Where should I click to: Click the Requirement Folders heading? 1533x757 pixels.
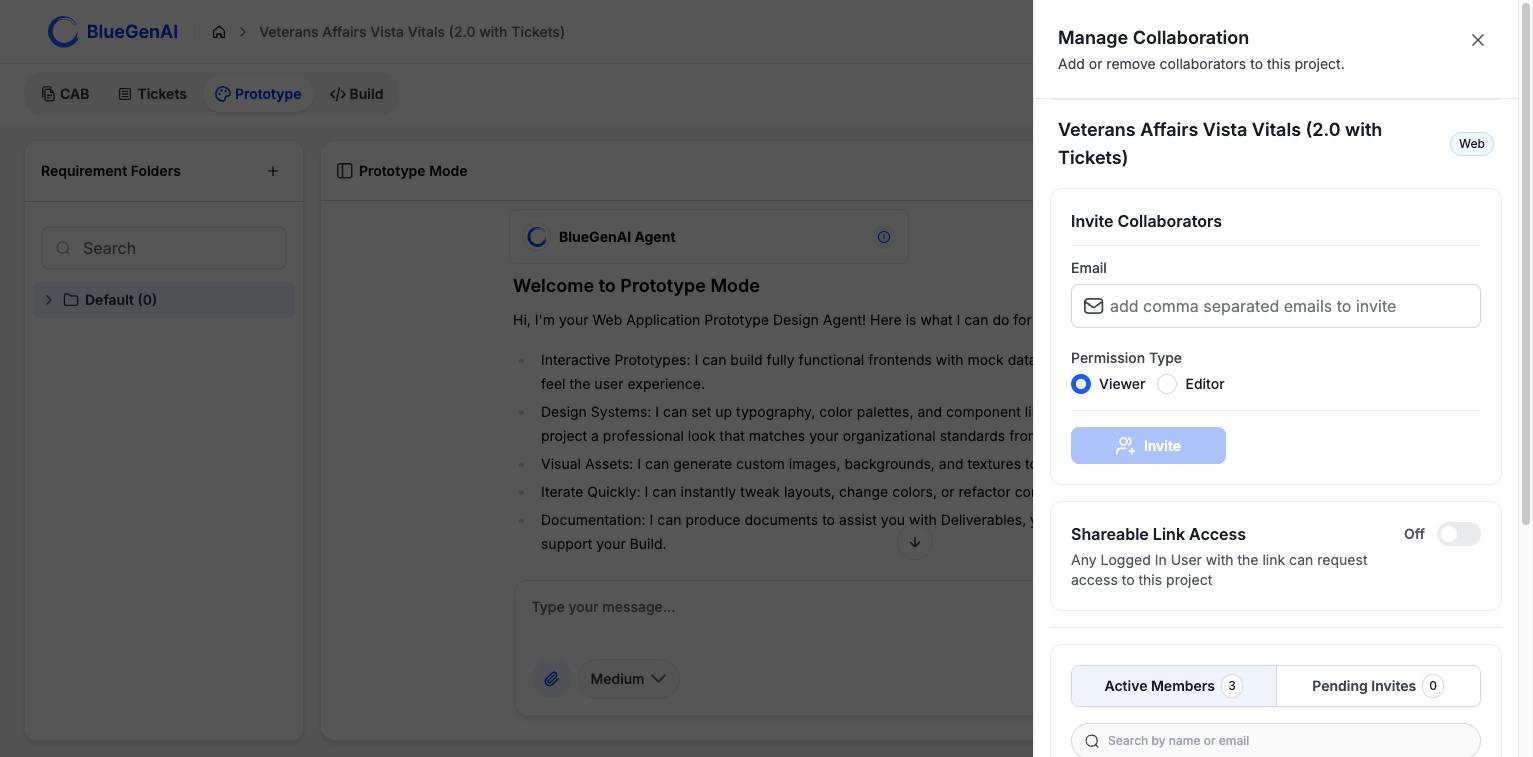[x=111, y=171]
